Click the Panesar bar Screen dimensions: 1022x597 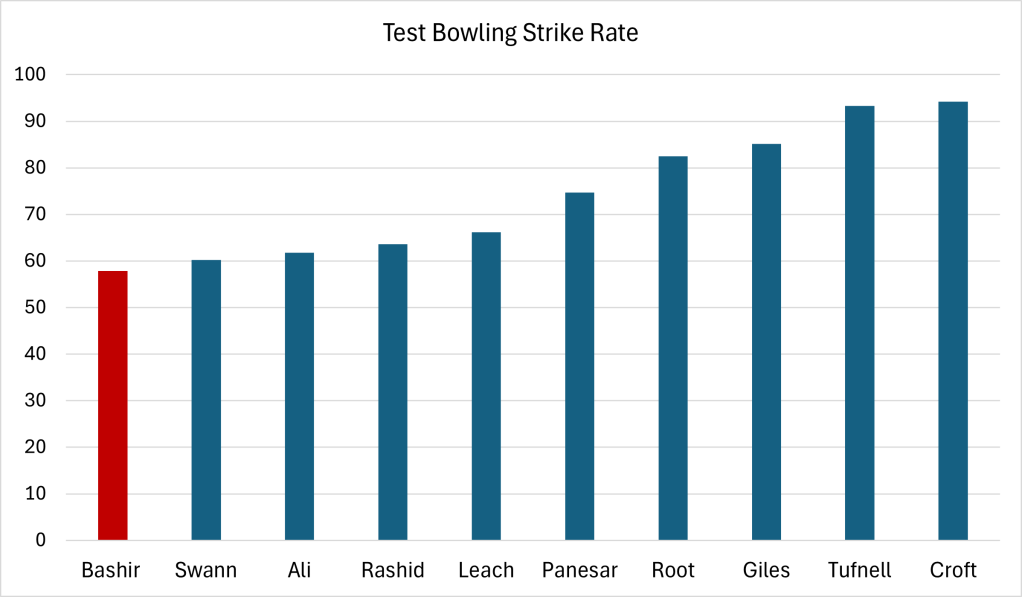579,366
